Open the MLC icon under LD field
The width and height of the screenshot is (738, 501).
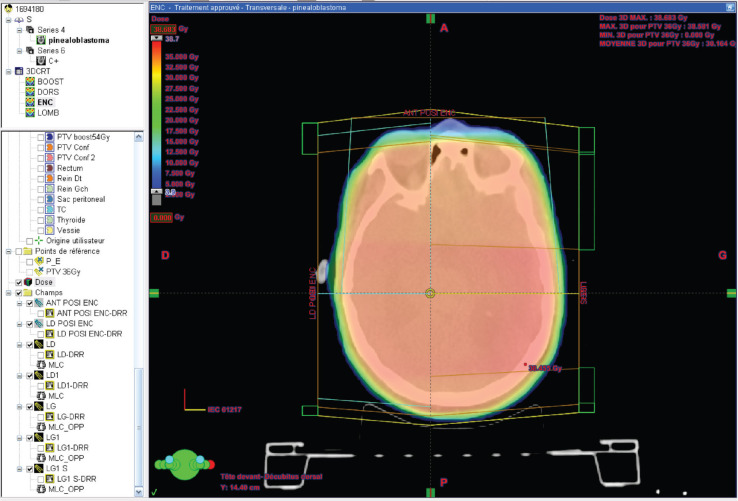[41, 364]
